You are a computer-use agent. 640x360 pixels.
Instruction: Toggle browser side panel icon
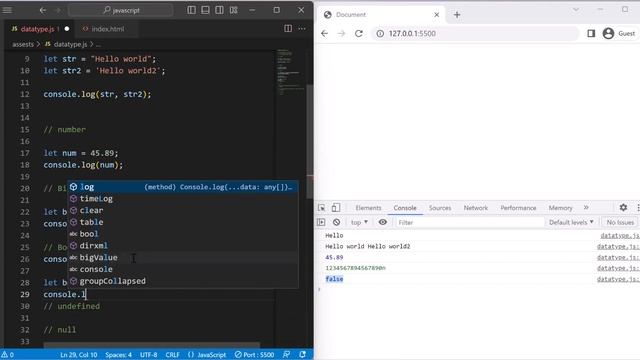click(591, 33)
